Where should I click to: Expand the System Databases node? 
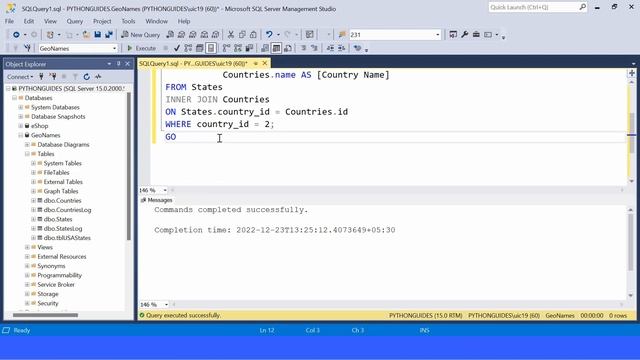(x=21, y=107)
